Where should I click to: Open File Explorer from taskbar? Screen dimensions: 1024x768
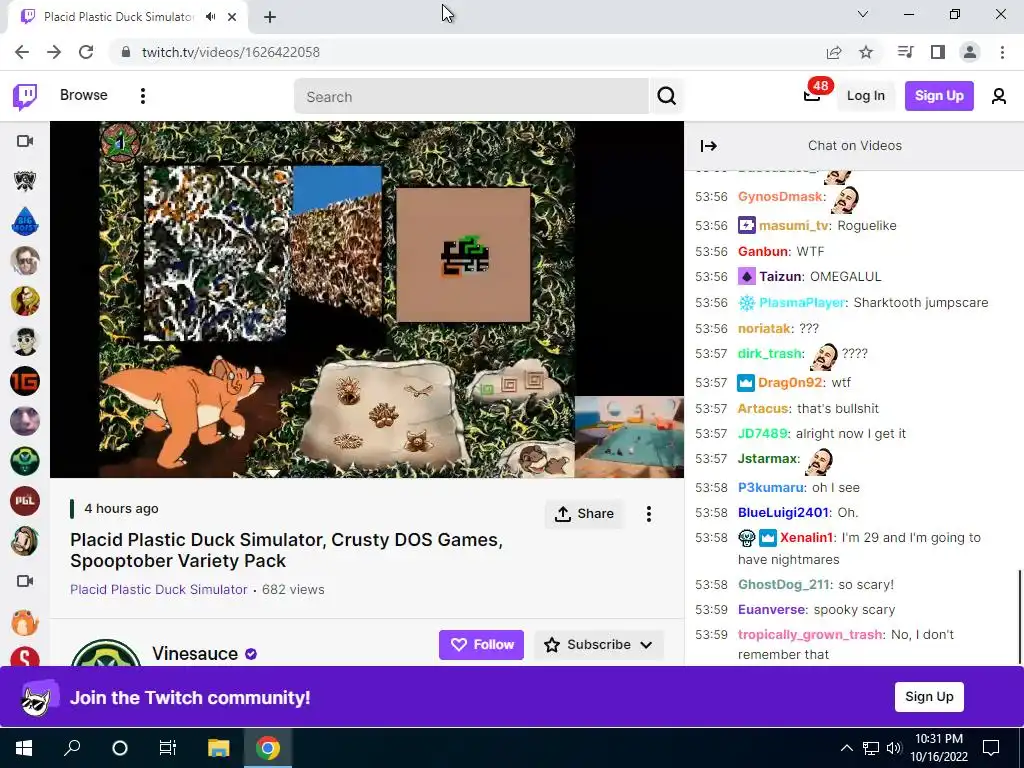219,747
